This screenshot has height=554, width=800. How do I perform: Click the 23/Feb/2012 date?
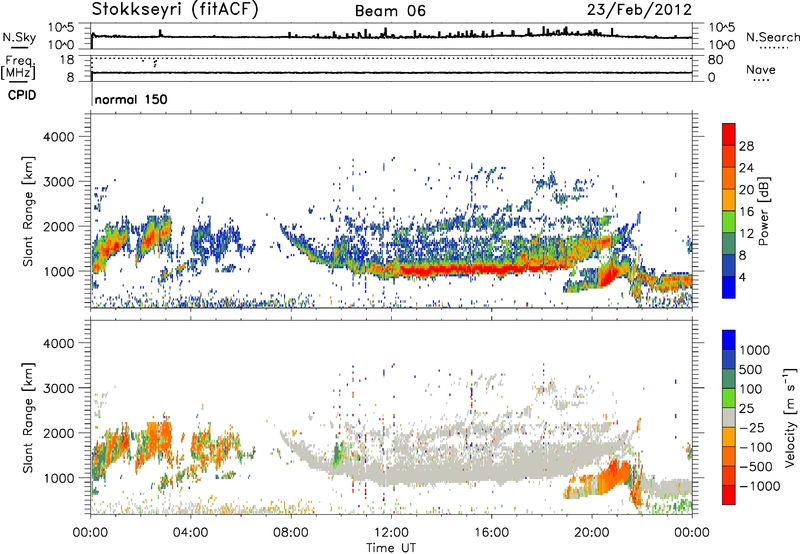pyautogui.click(x=639, y=10)
